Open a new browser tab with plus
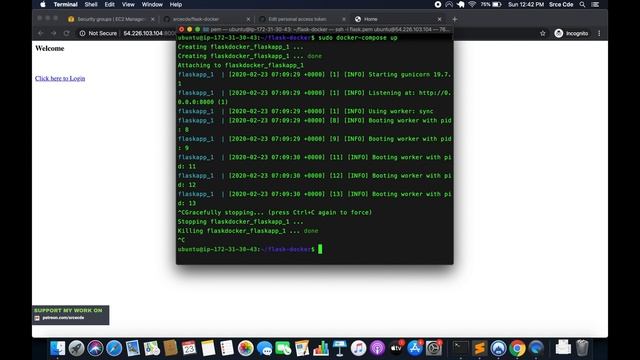The image size is (640, 360). point(455,19)
